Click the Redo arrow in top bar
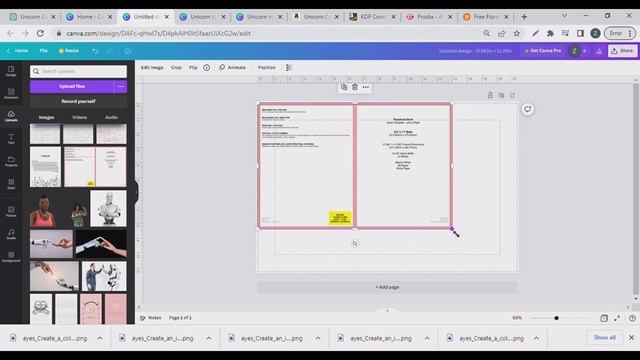This screenshot has height=360, width=640. tap(110, 51)
